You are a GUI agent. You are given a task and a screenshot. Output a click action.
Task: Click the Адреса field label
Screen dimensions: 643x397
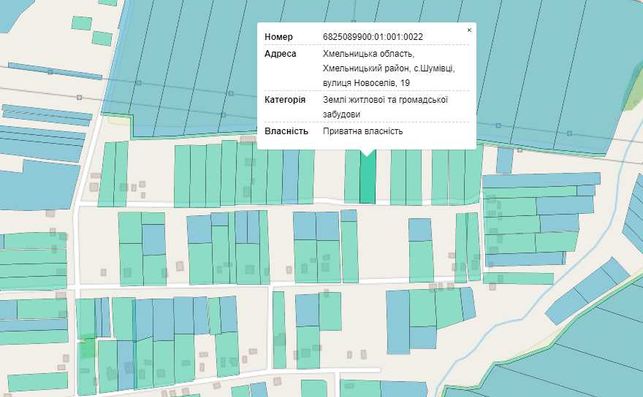(x=280, y=54)
